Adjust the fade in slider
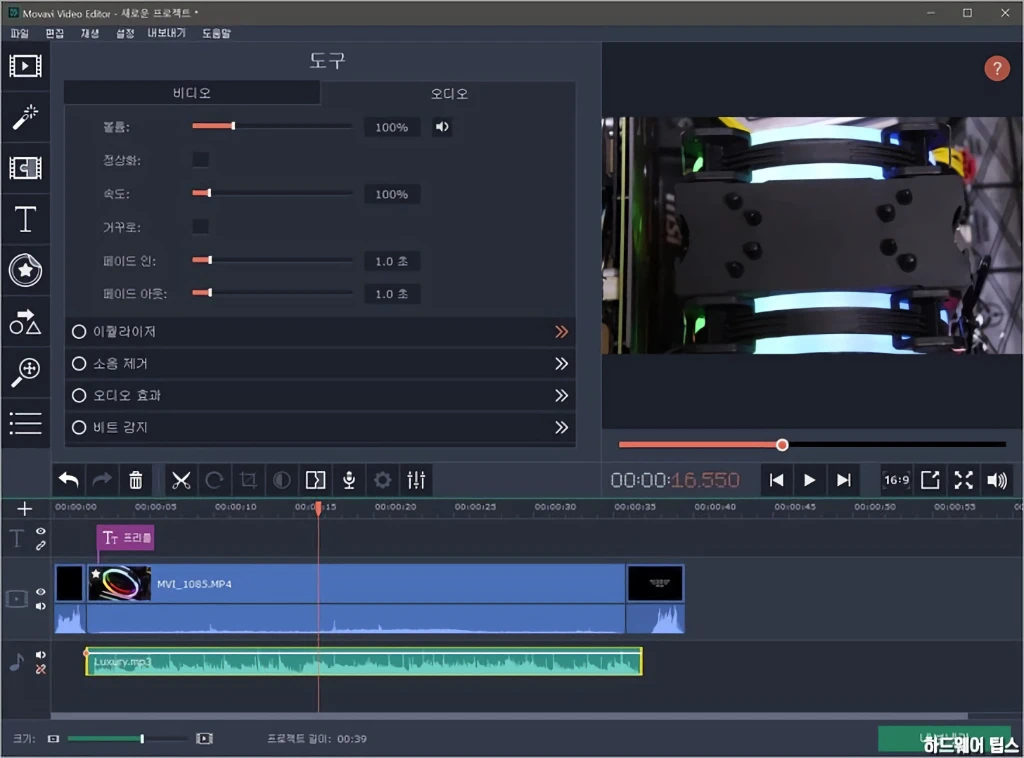1024x758 pixels. pyautogui.click(x=272, y=261)
